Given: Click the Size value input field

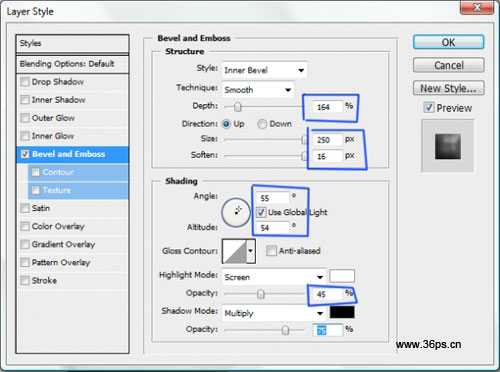Looking at the screenshot, I should [x=327, y=140].
